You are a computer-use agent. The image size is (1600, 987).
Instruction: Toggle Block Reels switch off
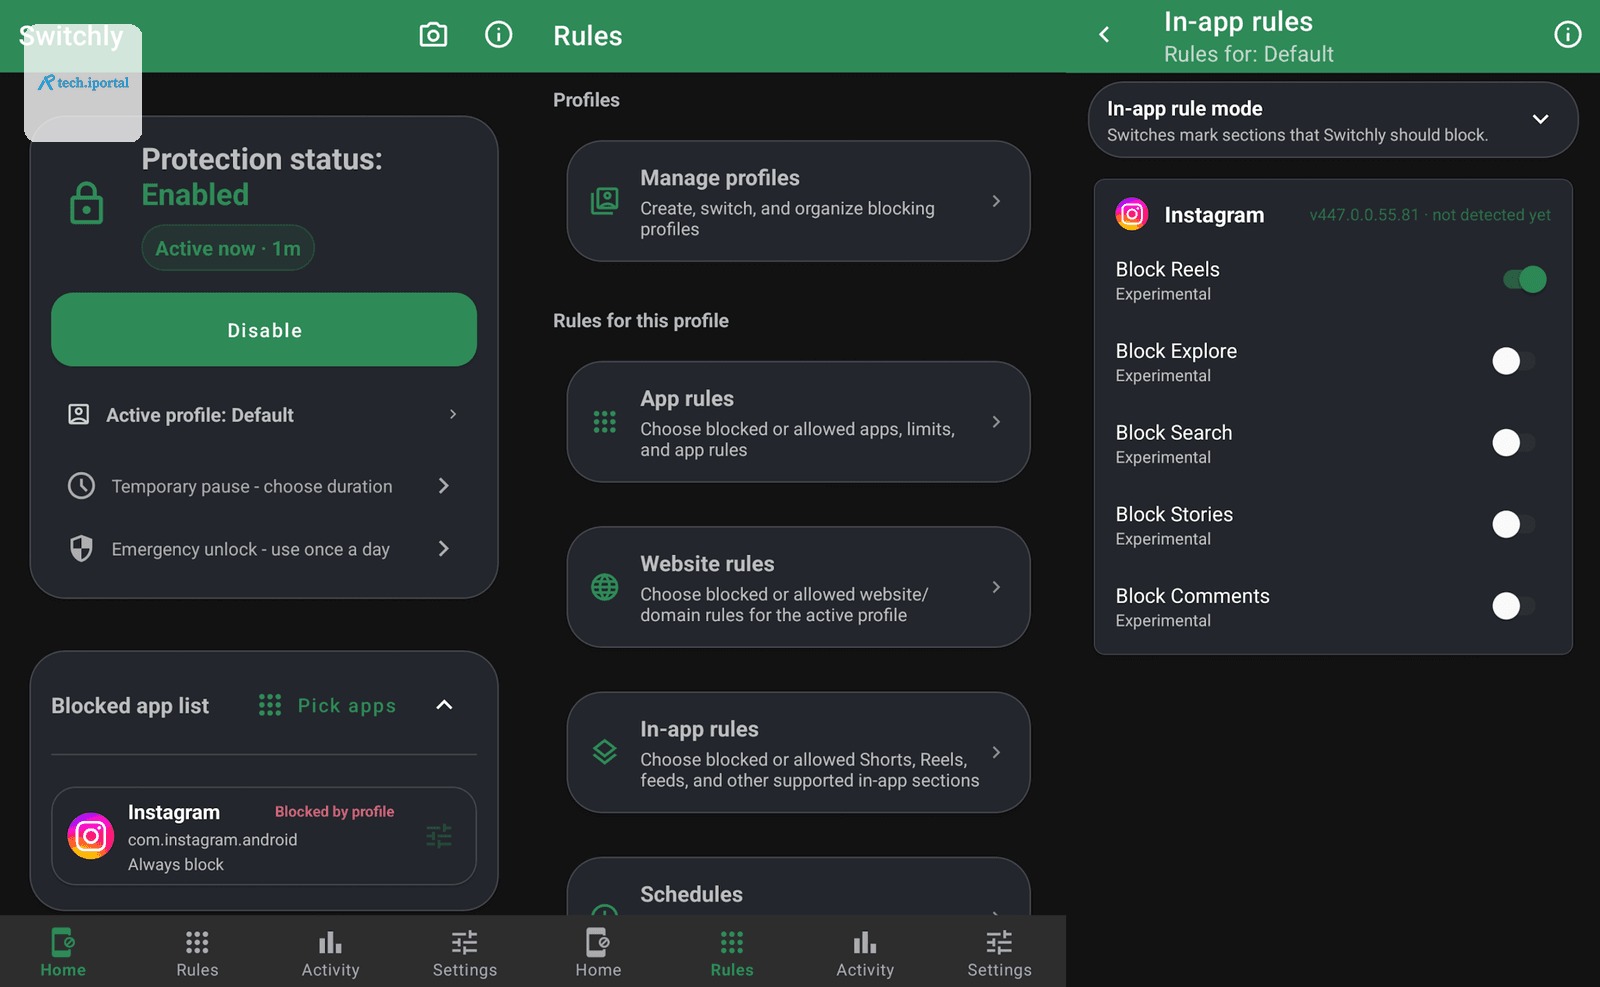point(1525,279)
